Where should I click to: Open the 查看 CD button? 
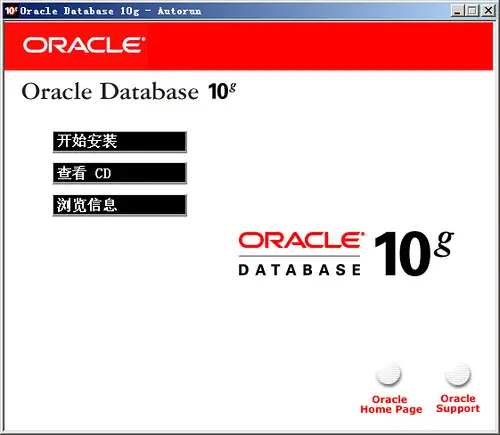120,173
